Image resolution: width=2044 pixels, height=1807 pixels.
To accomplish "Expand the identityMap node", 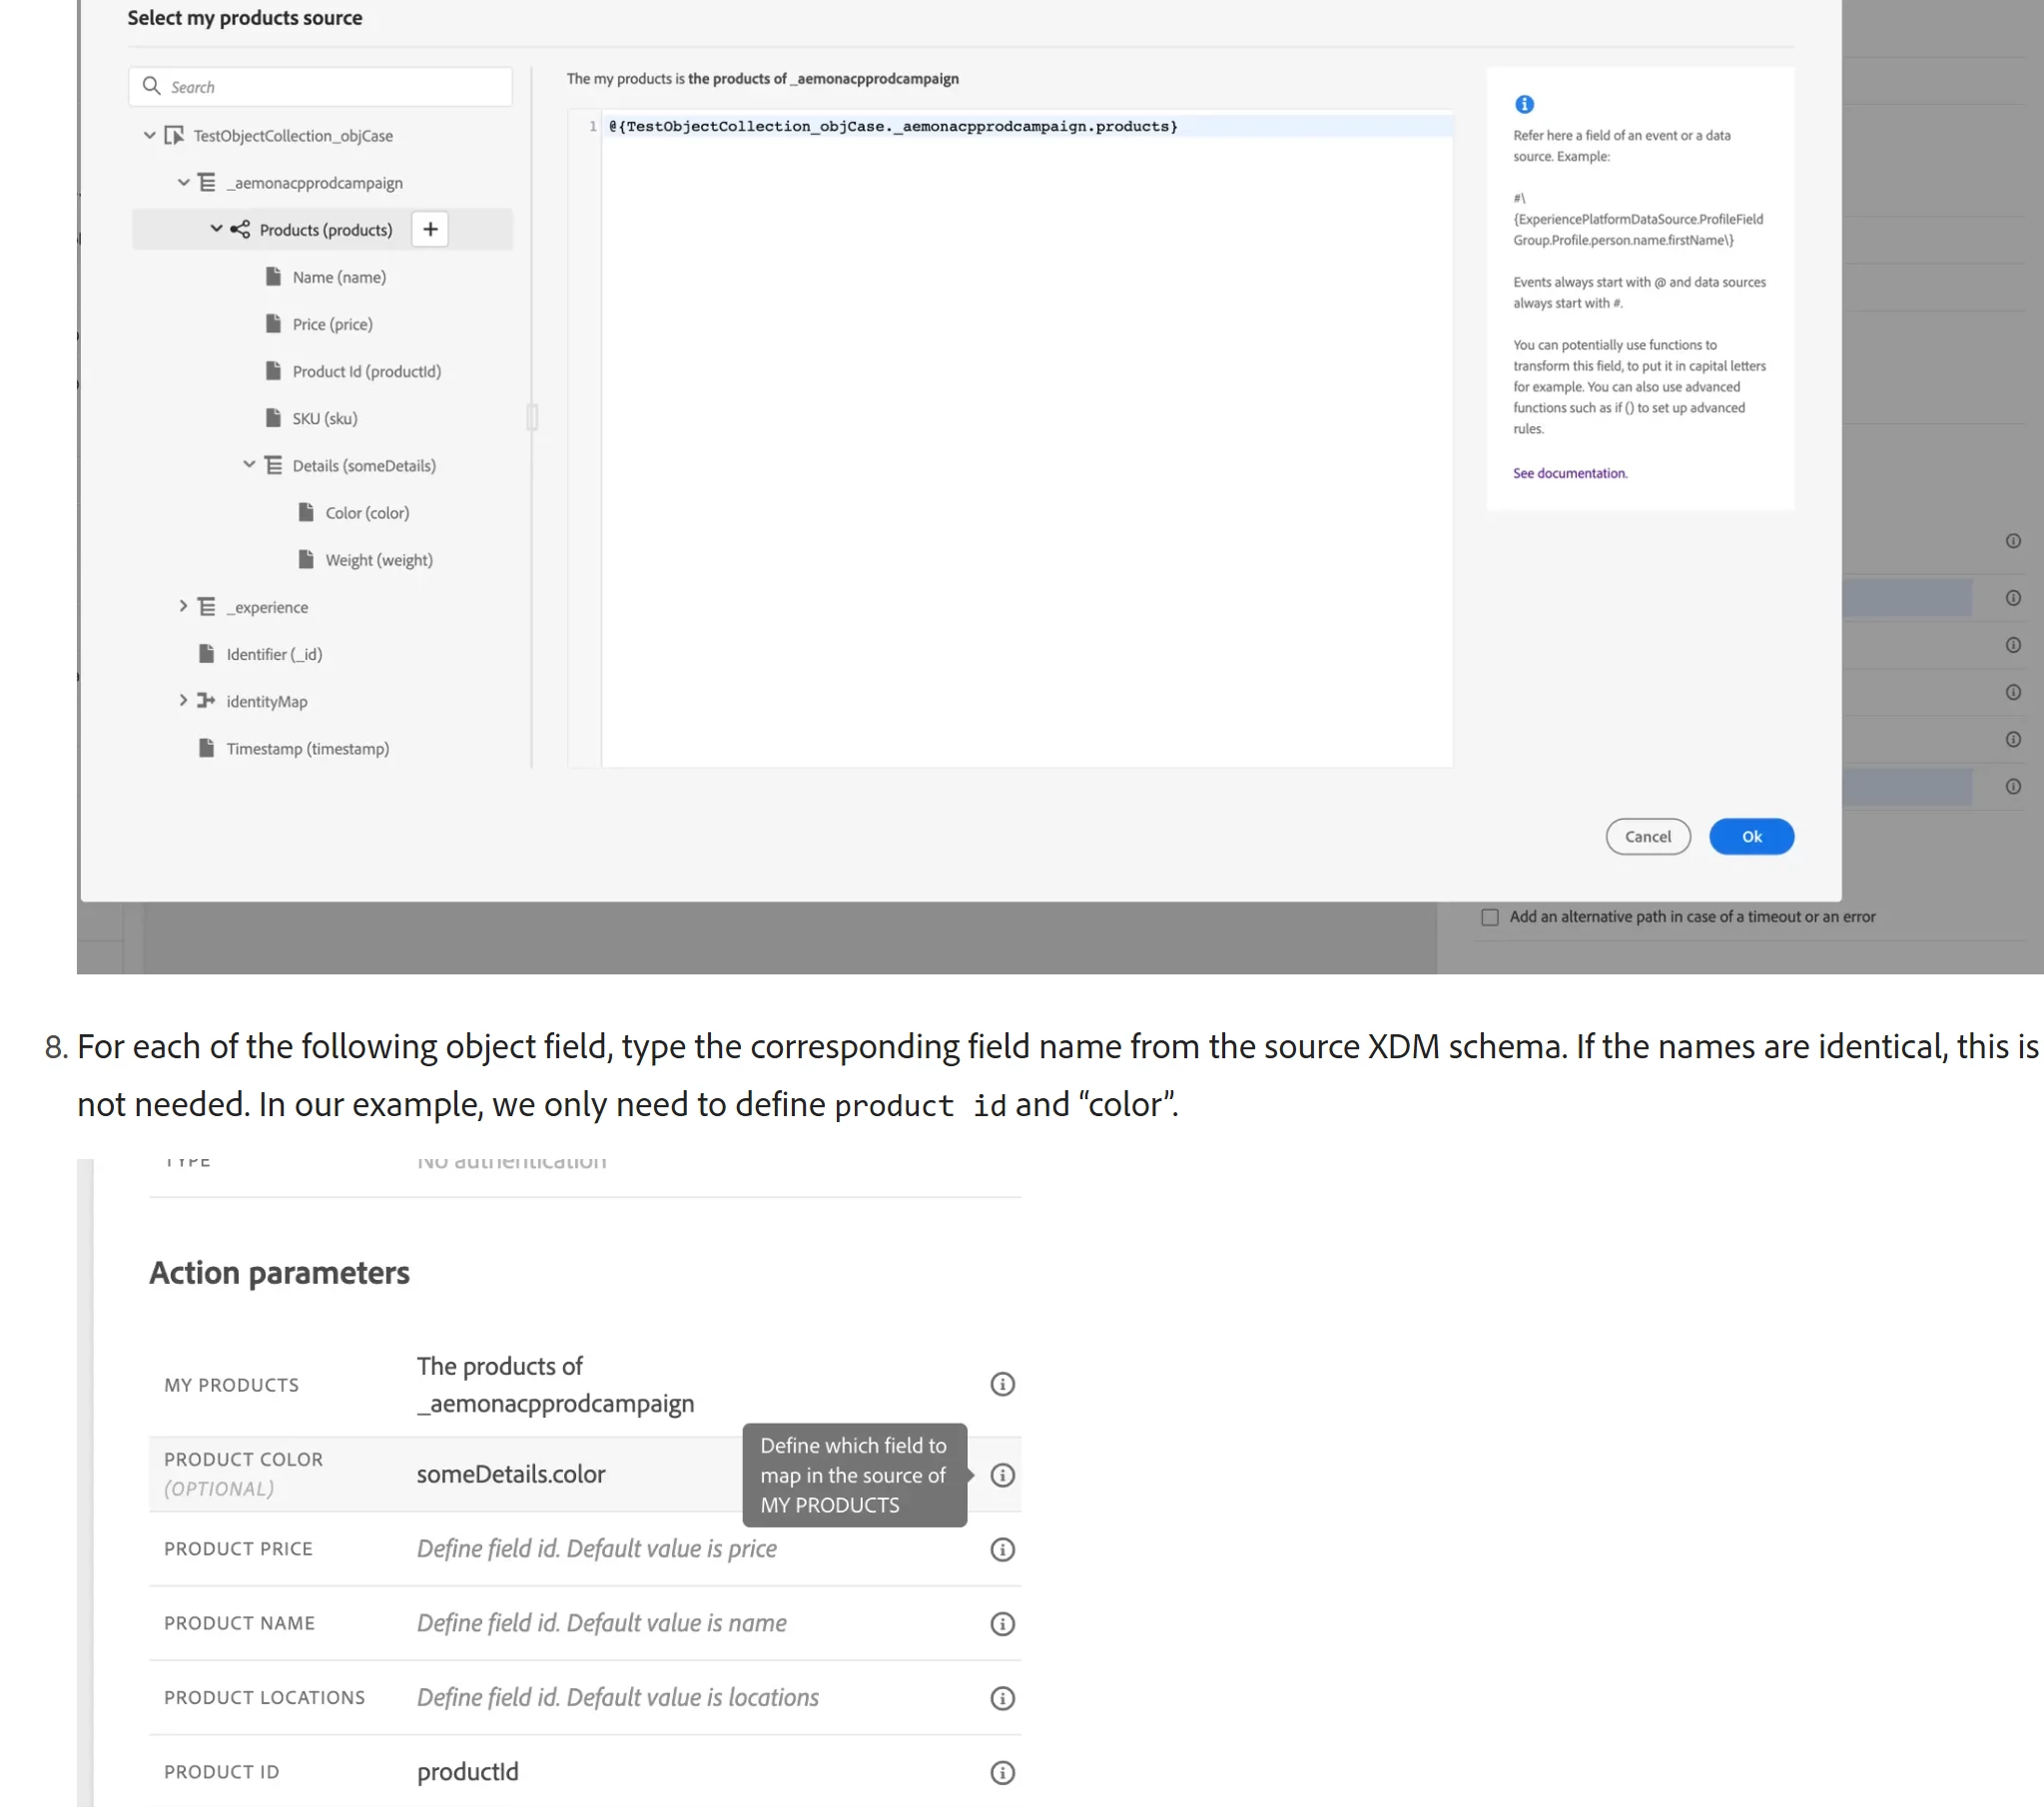I will click(x=183, y=700).
